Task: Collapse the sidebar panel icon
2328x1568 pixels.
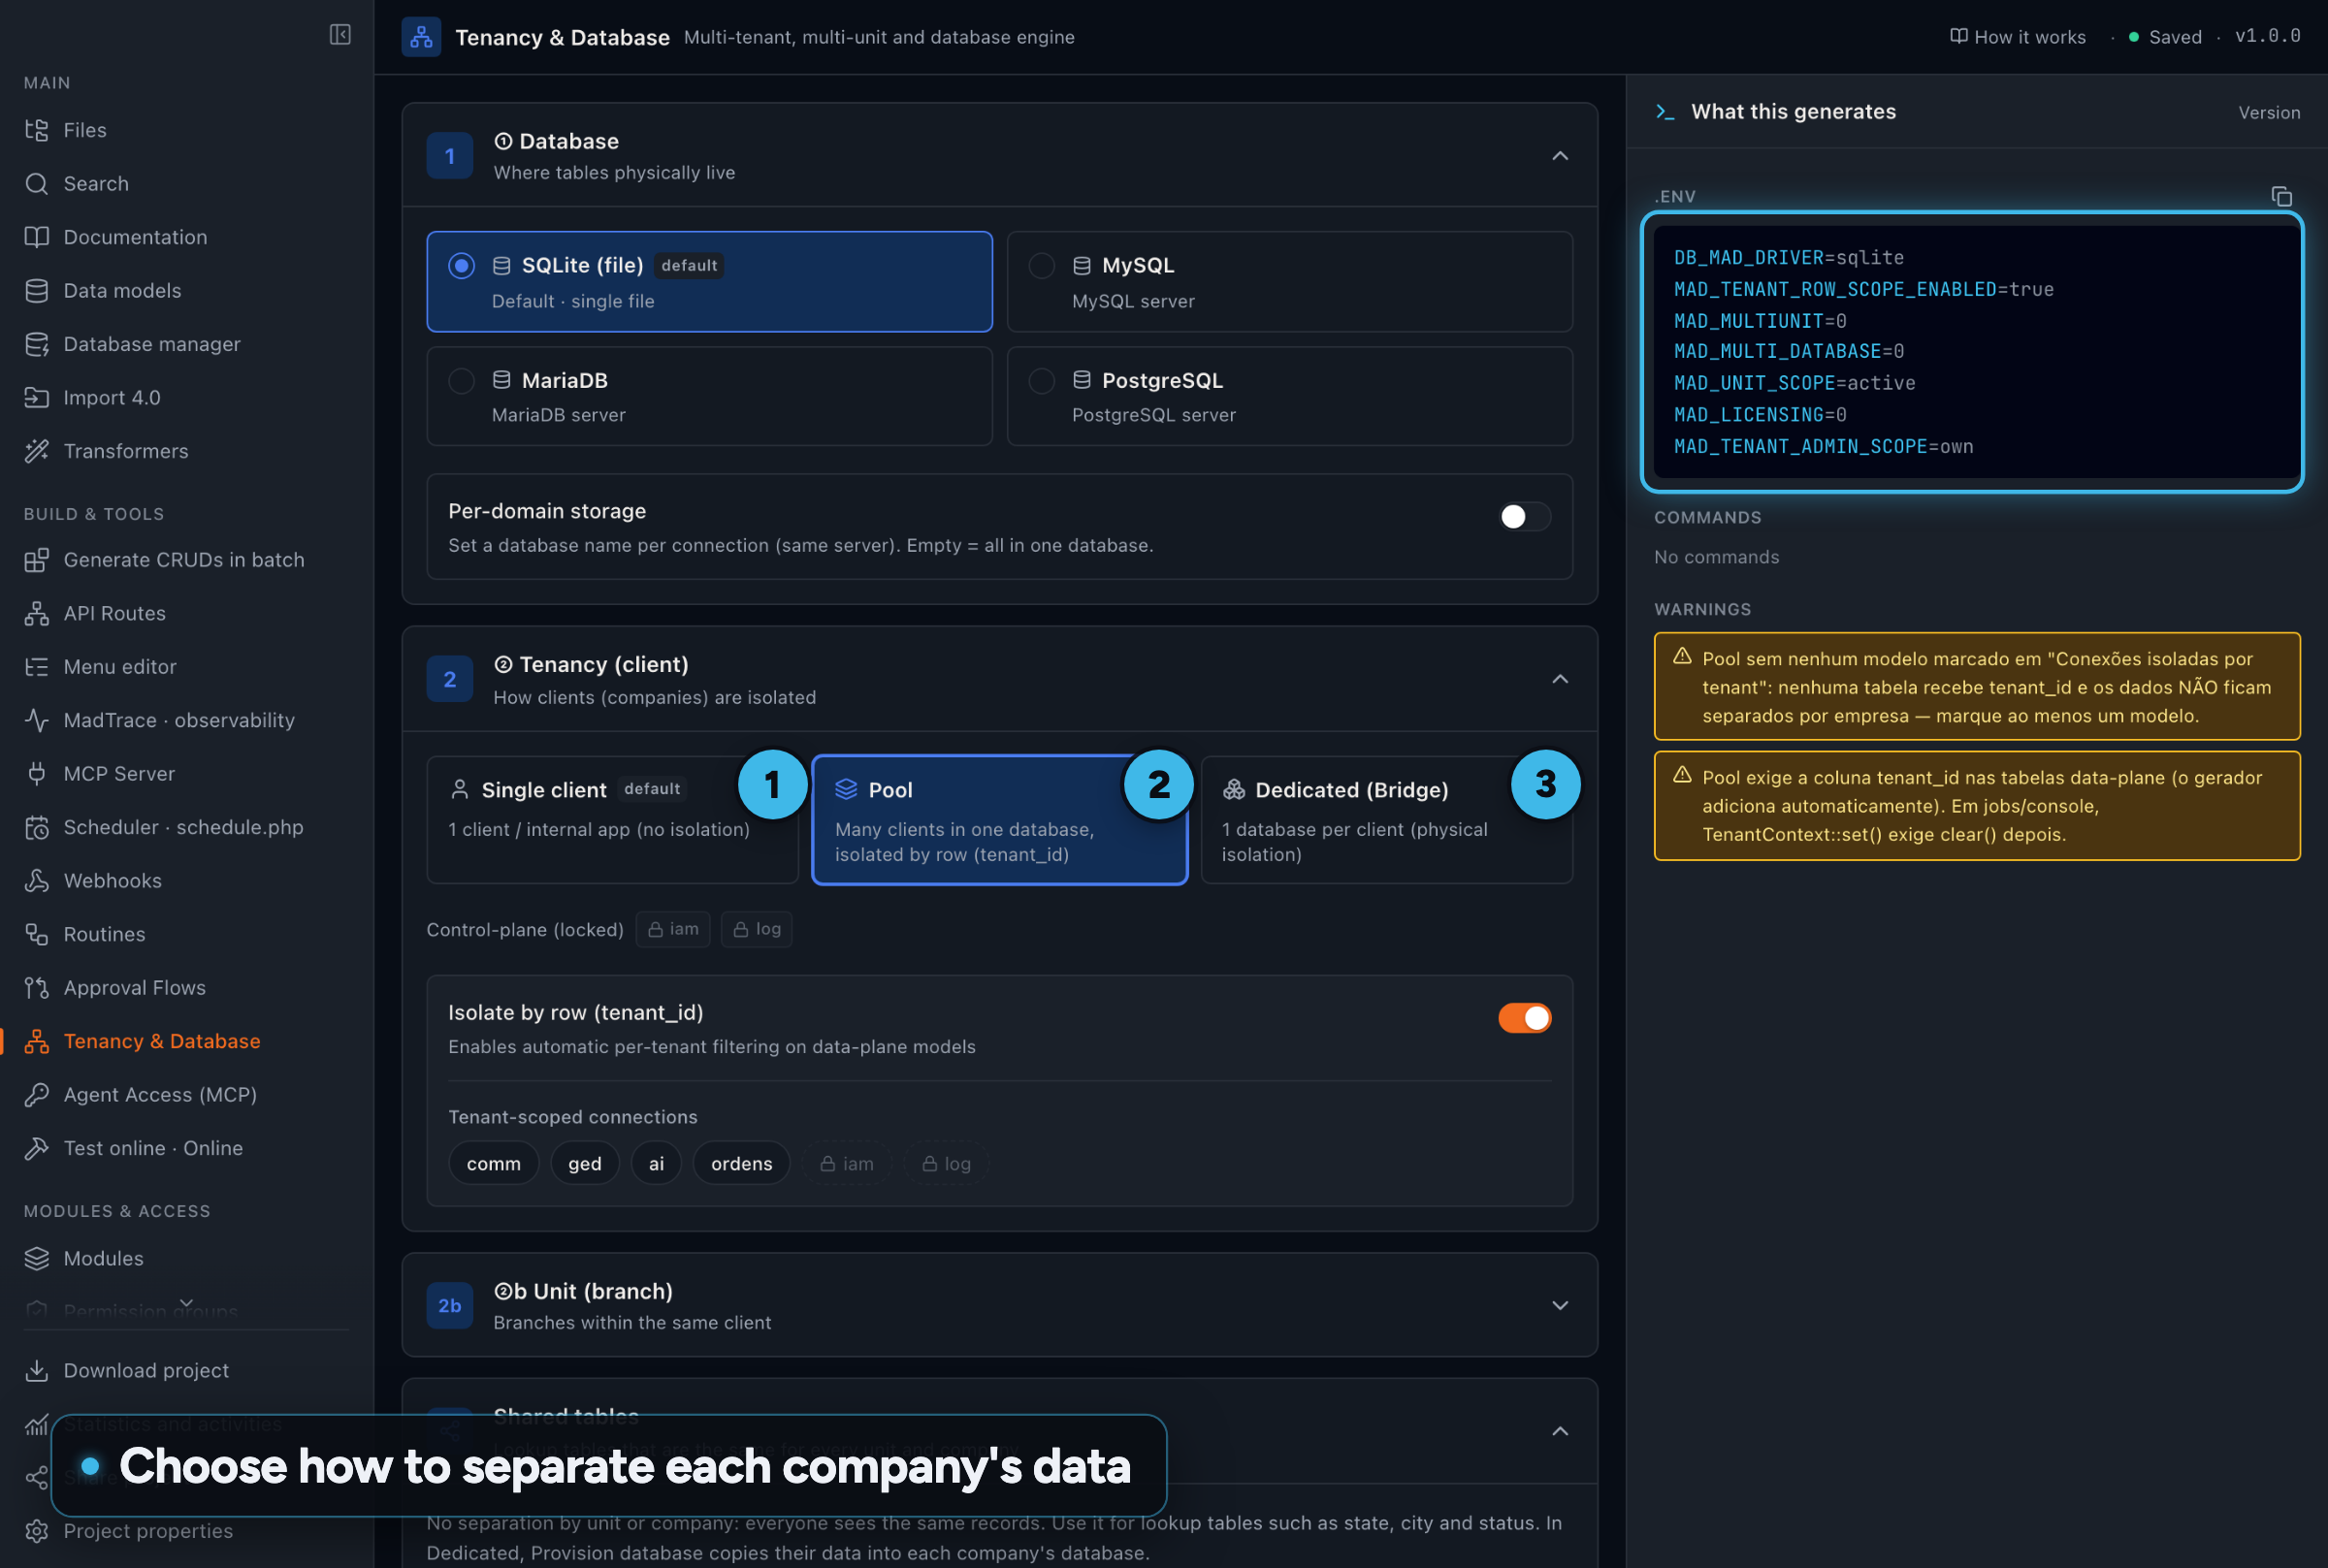Action: coord(340,35)
